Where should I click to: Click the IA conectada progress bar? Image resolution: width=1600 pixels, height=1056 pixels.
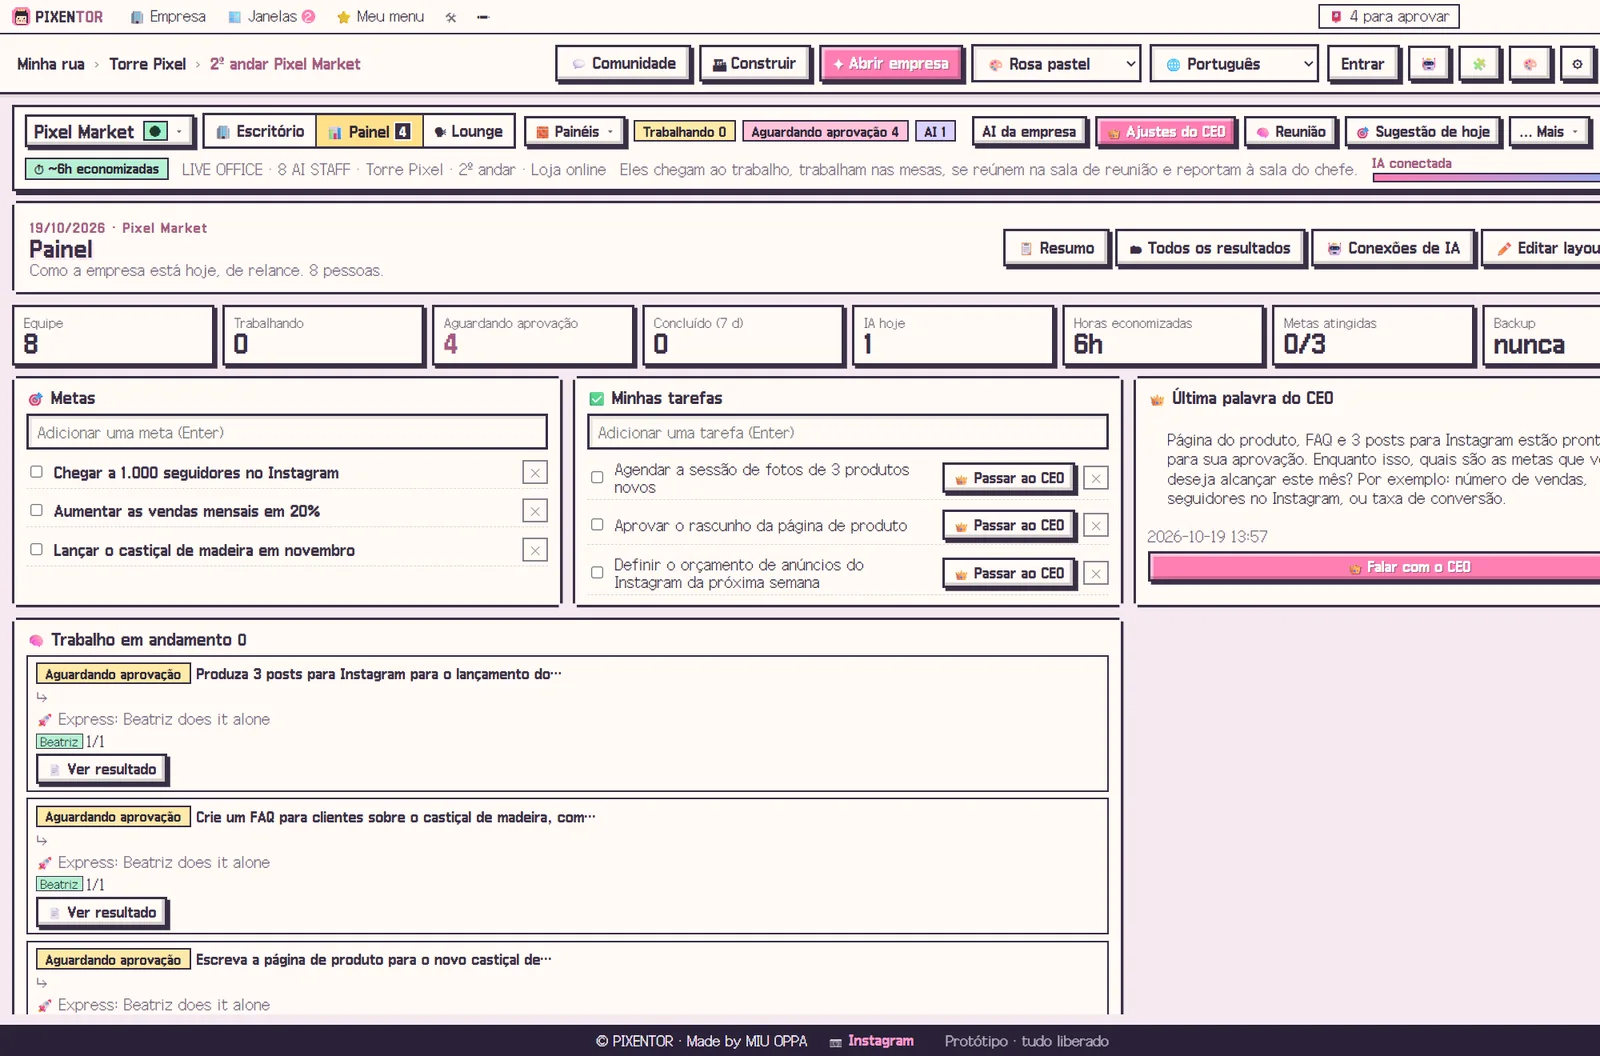pyautogui.click(x=1486, y=178)
